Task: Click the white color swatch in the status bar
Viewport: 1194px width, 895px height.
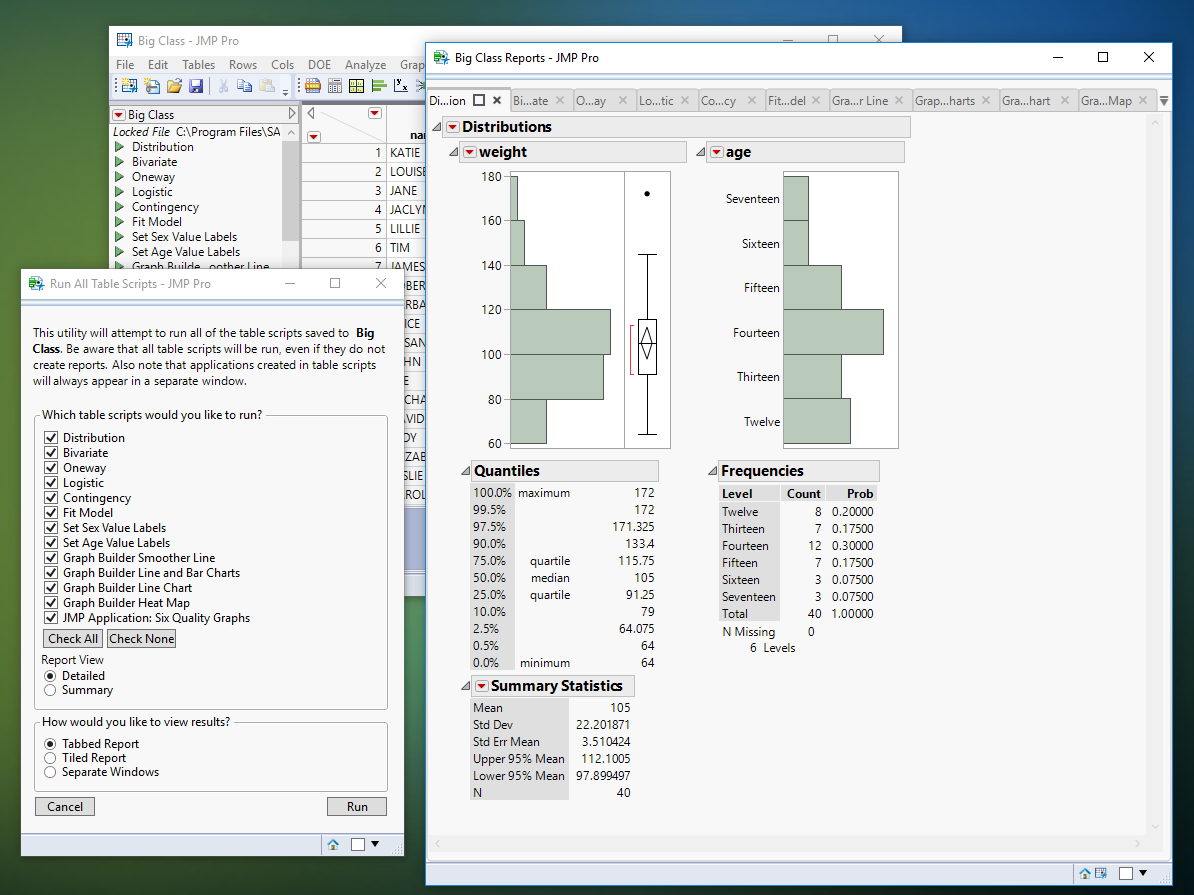Action: click(1125, 873)
